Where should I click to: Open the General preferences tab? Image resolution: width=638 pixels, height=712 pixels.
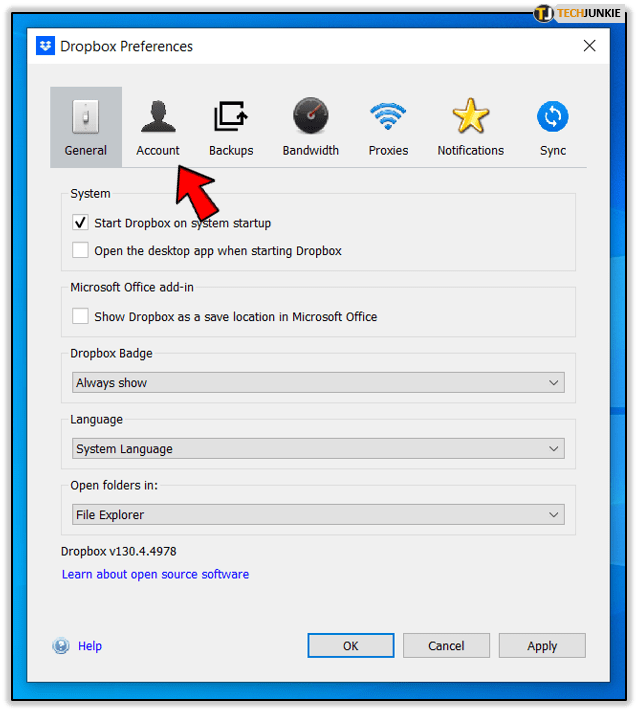86,127
